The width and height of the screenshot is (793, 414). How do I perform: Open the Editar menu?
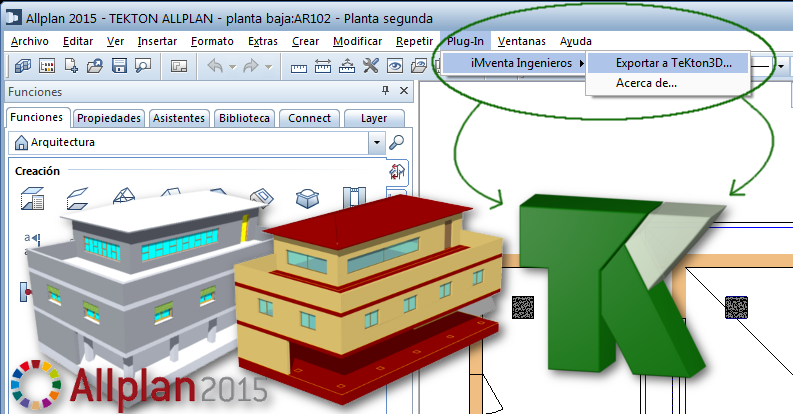(x=78, y=41)
